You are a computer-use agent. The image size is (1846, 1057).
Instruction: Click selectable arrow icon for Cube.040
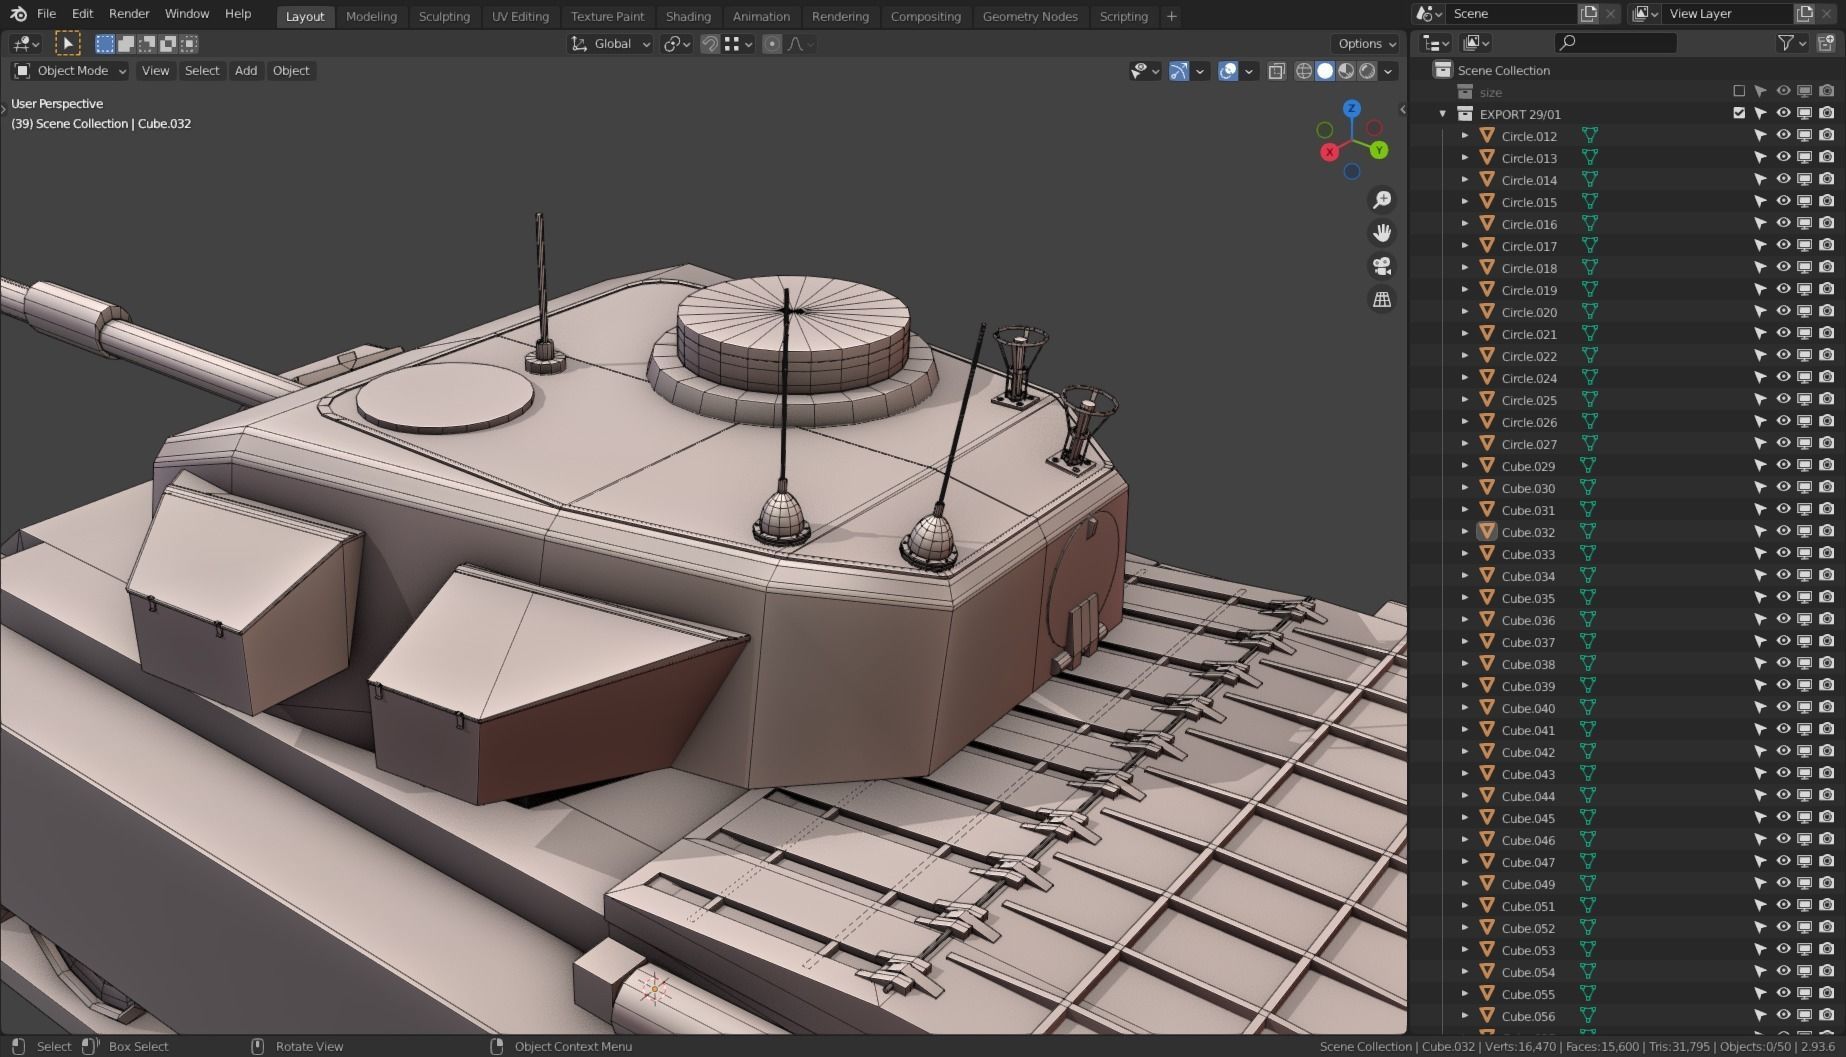point(1760,708)
